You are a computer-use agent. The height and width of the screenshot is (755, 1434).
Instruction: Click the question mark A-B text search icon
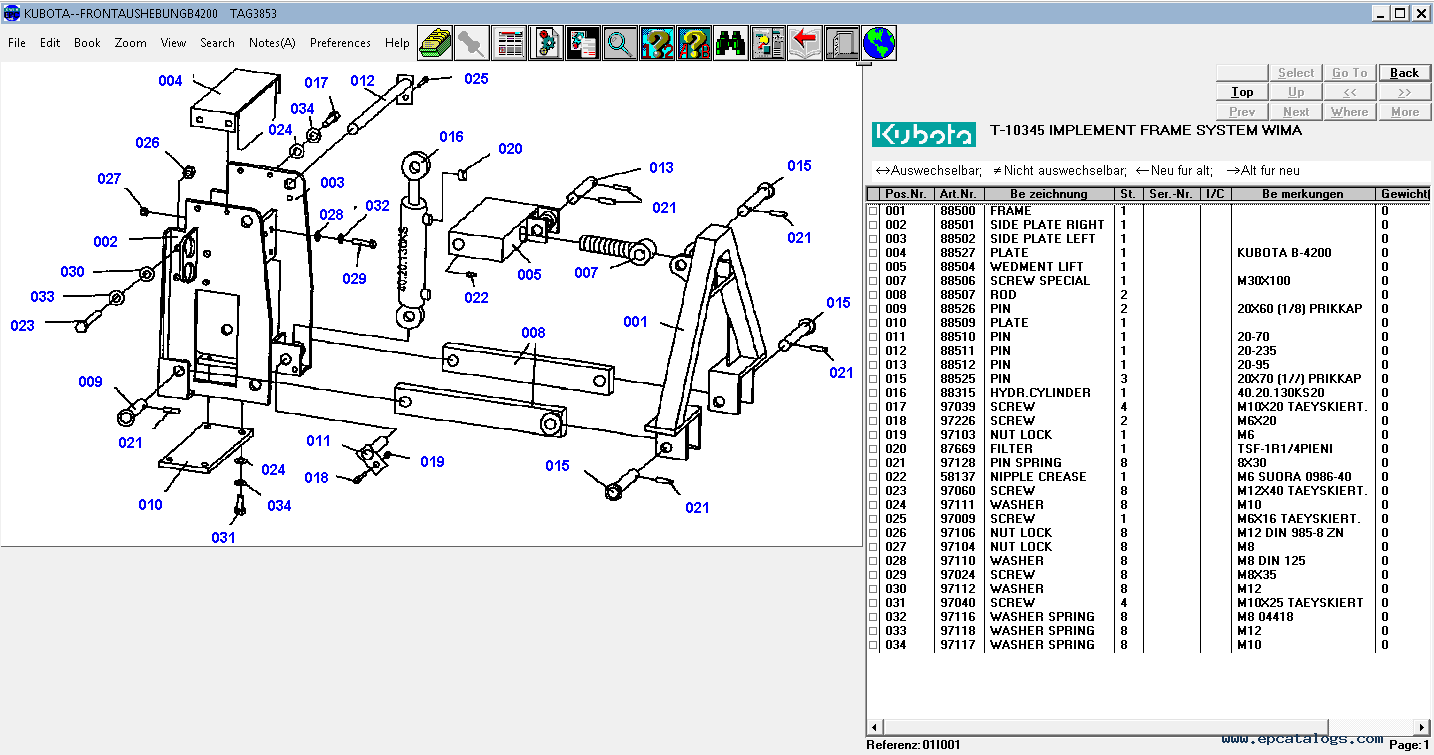693,43
